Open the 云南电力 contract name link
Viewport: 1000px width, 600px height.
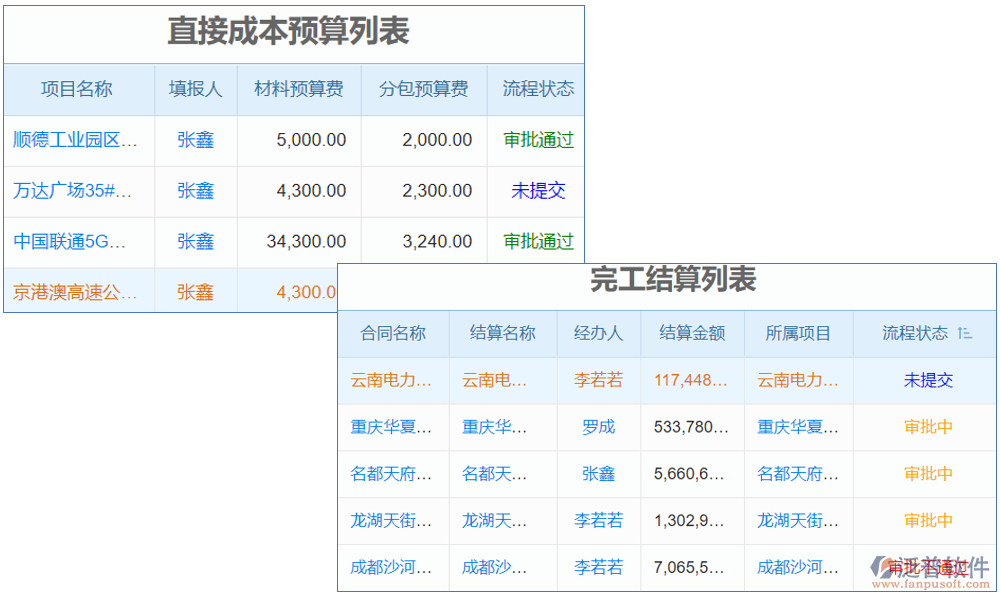[x=392, y=381]
